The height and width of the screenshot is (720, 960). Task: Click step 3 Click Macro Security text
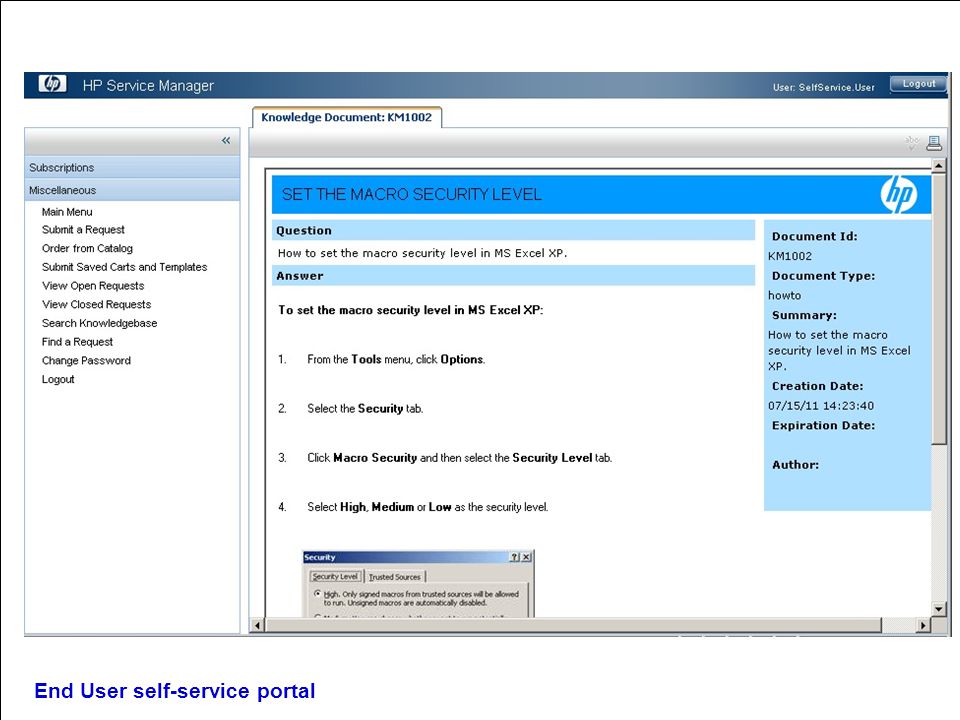[x=459, y=458]
